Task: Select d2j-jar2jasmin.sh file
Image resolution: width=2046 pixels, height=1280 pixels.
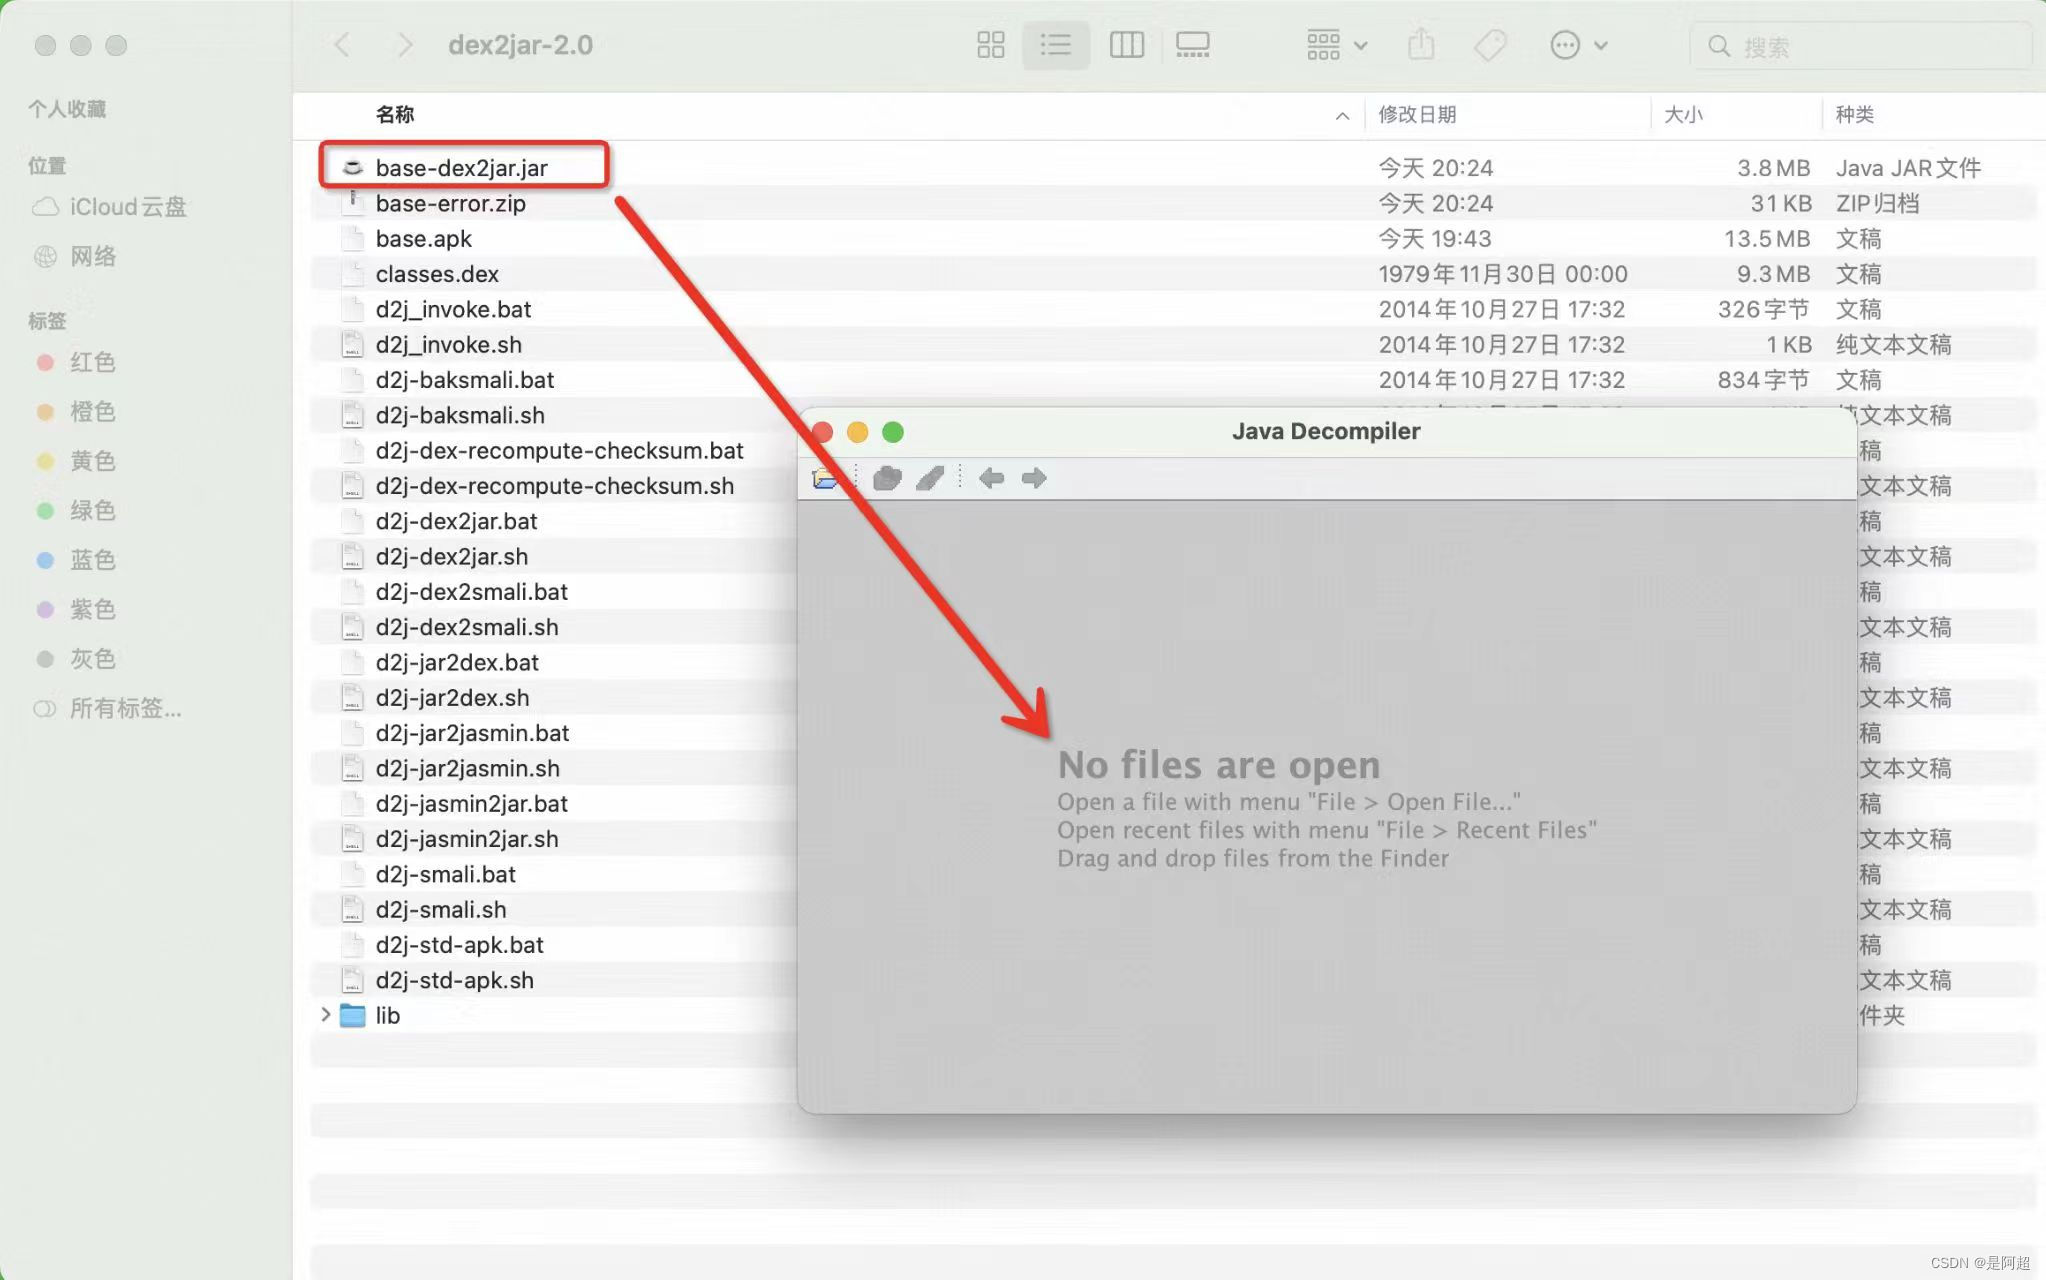Action: click(467, 768)
